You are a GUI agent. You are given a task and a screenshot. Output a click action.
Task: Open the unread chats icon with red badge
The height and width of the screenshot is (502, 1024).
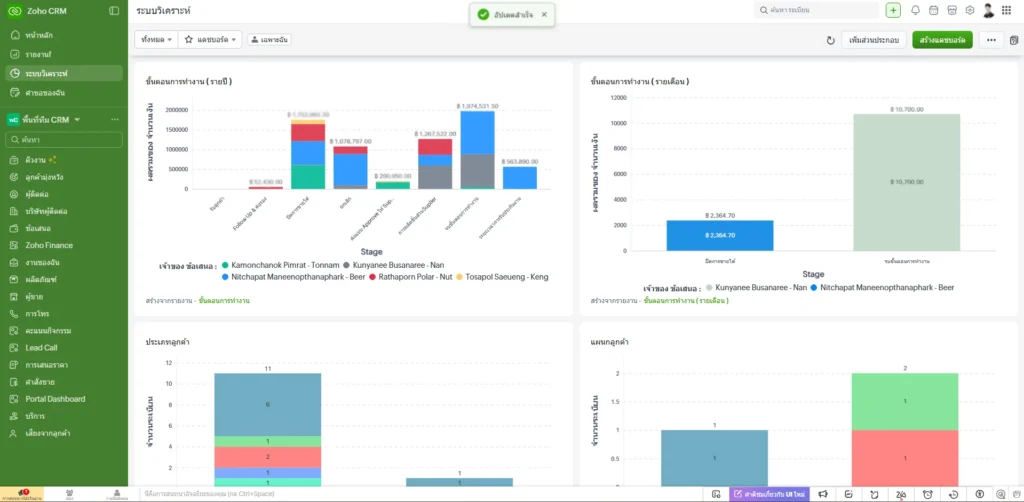(22, 494)
